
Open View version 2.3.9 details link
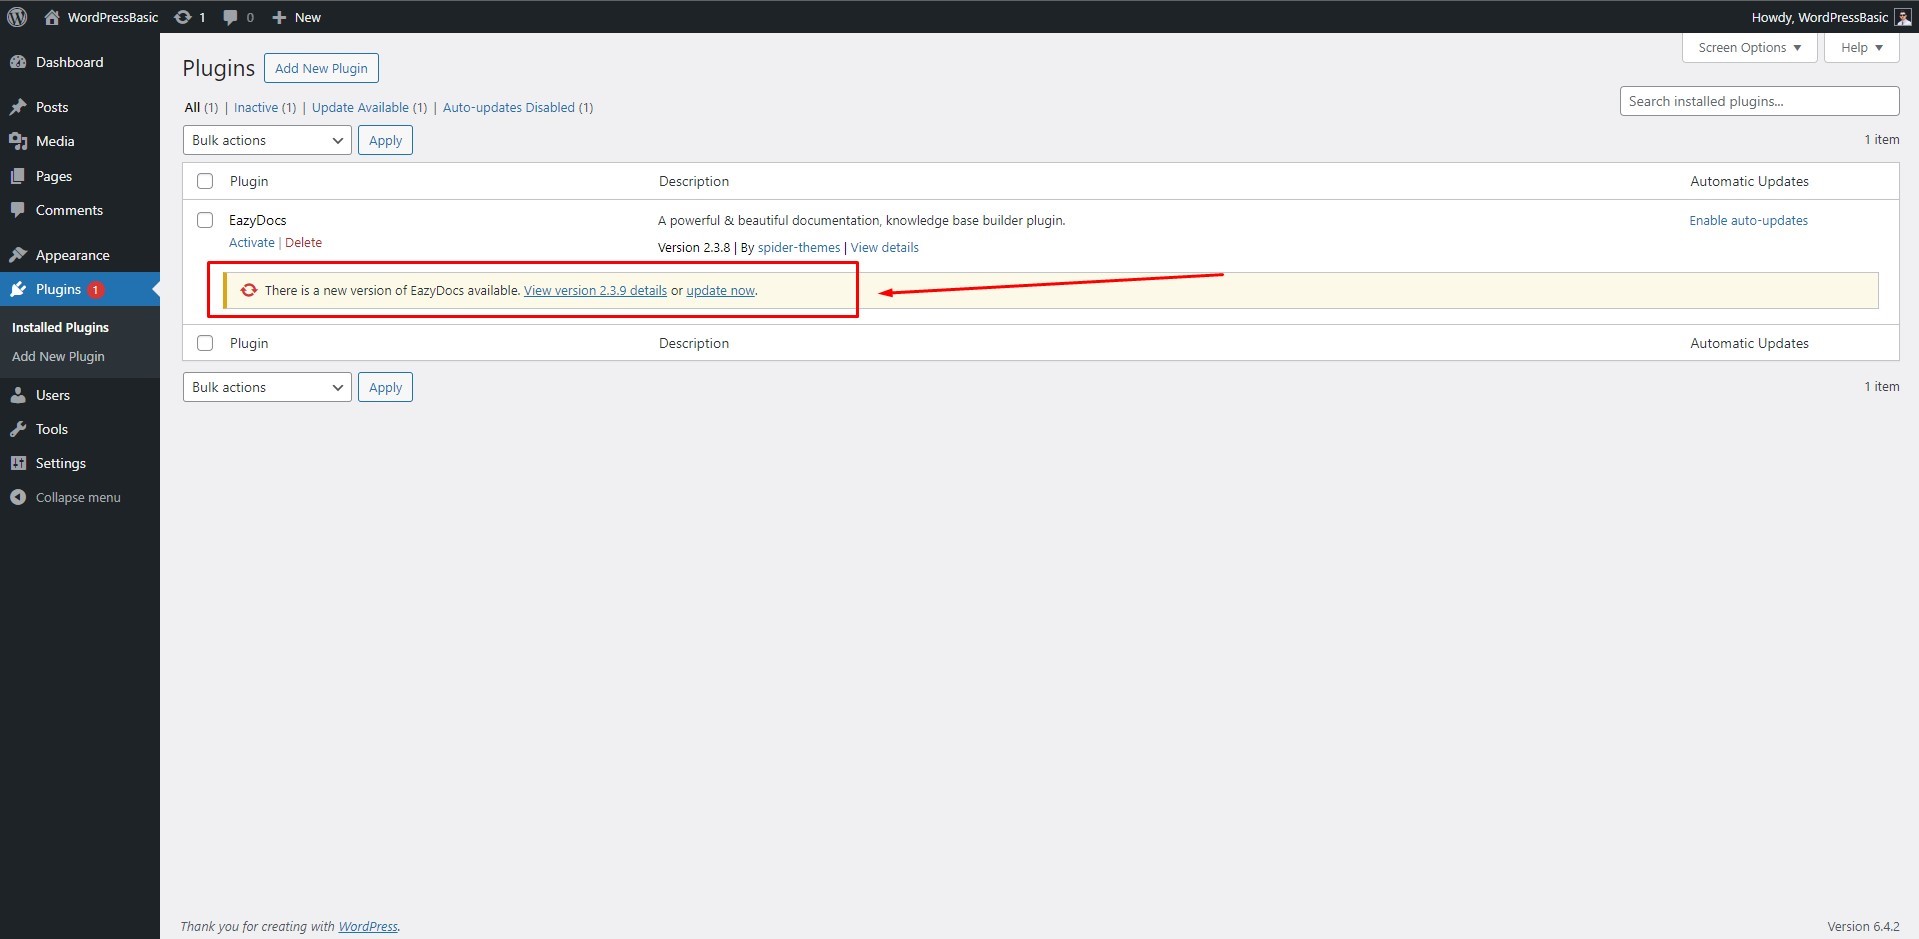pos(595,290)
